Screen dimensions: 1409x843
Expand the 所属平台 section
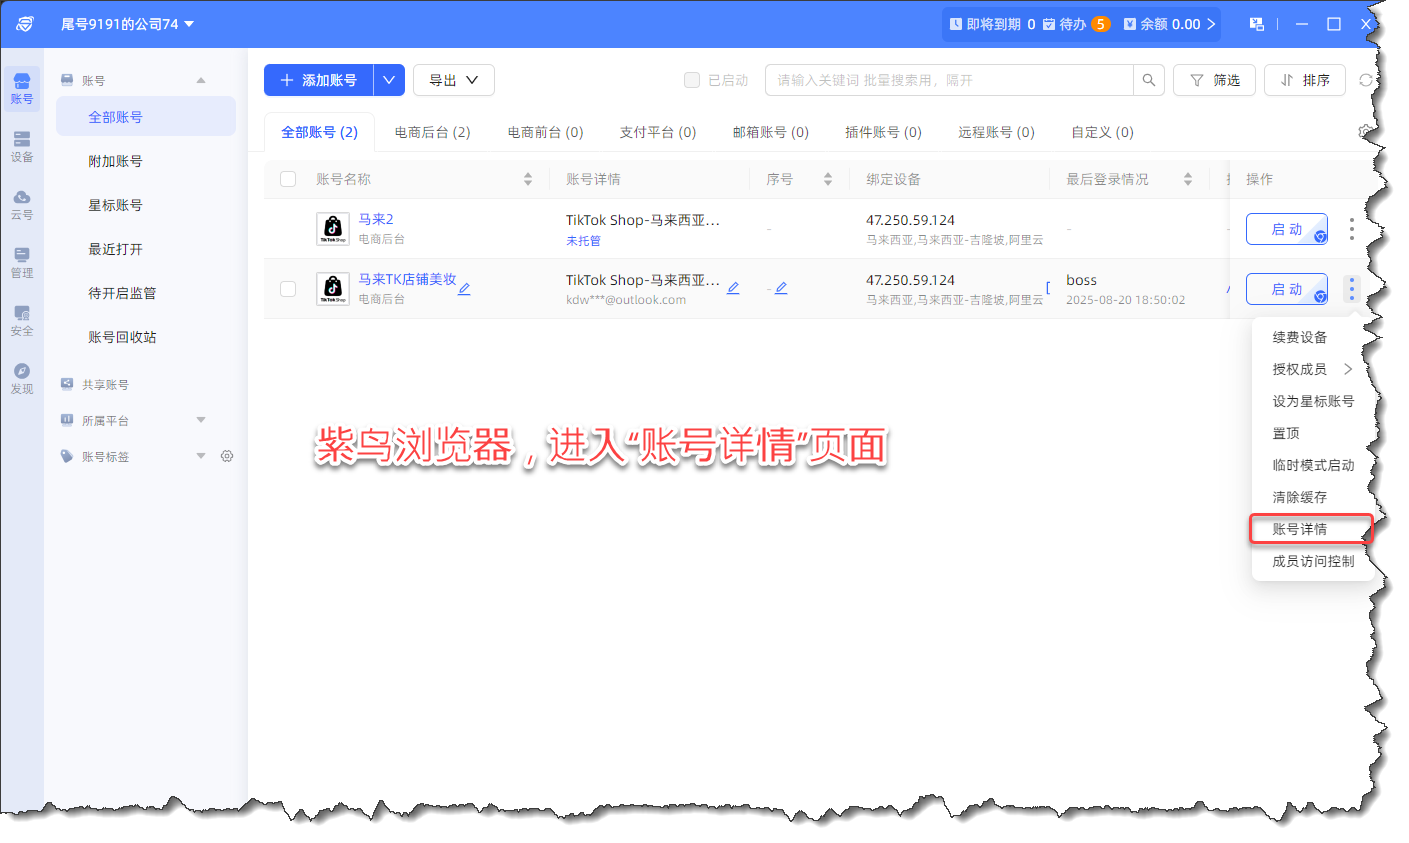pyautogui.click(x=201, y=420)
